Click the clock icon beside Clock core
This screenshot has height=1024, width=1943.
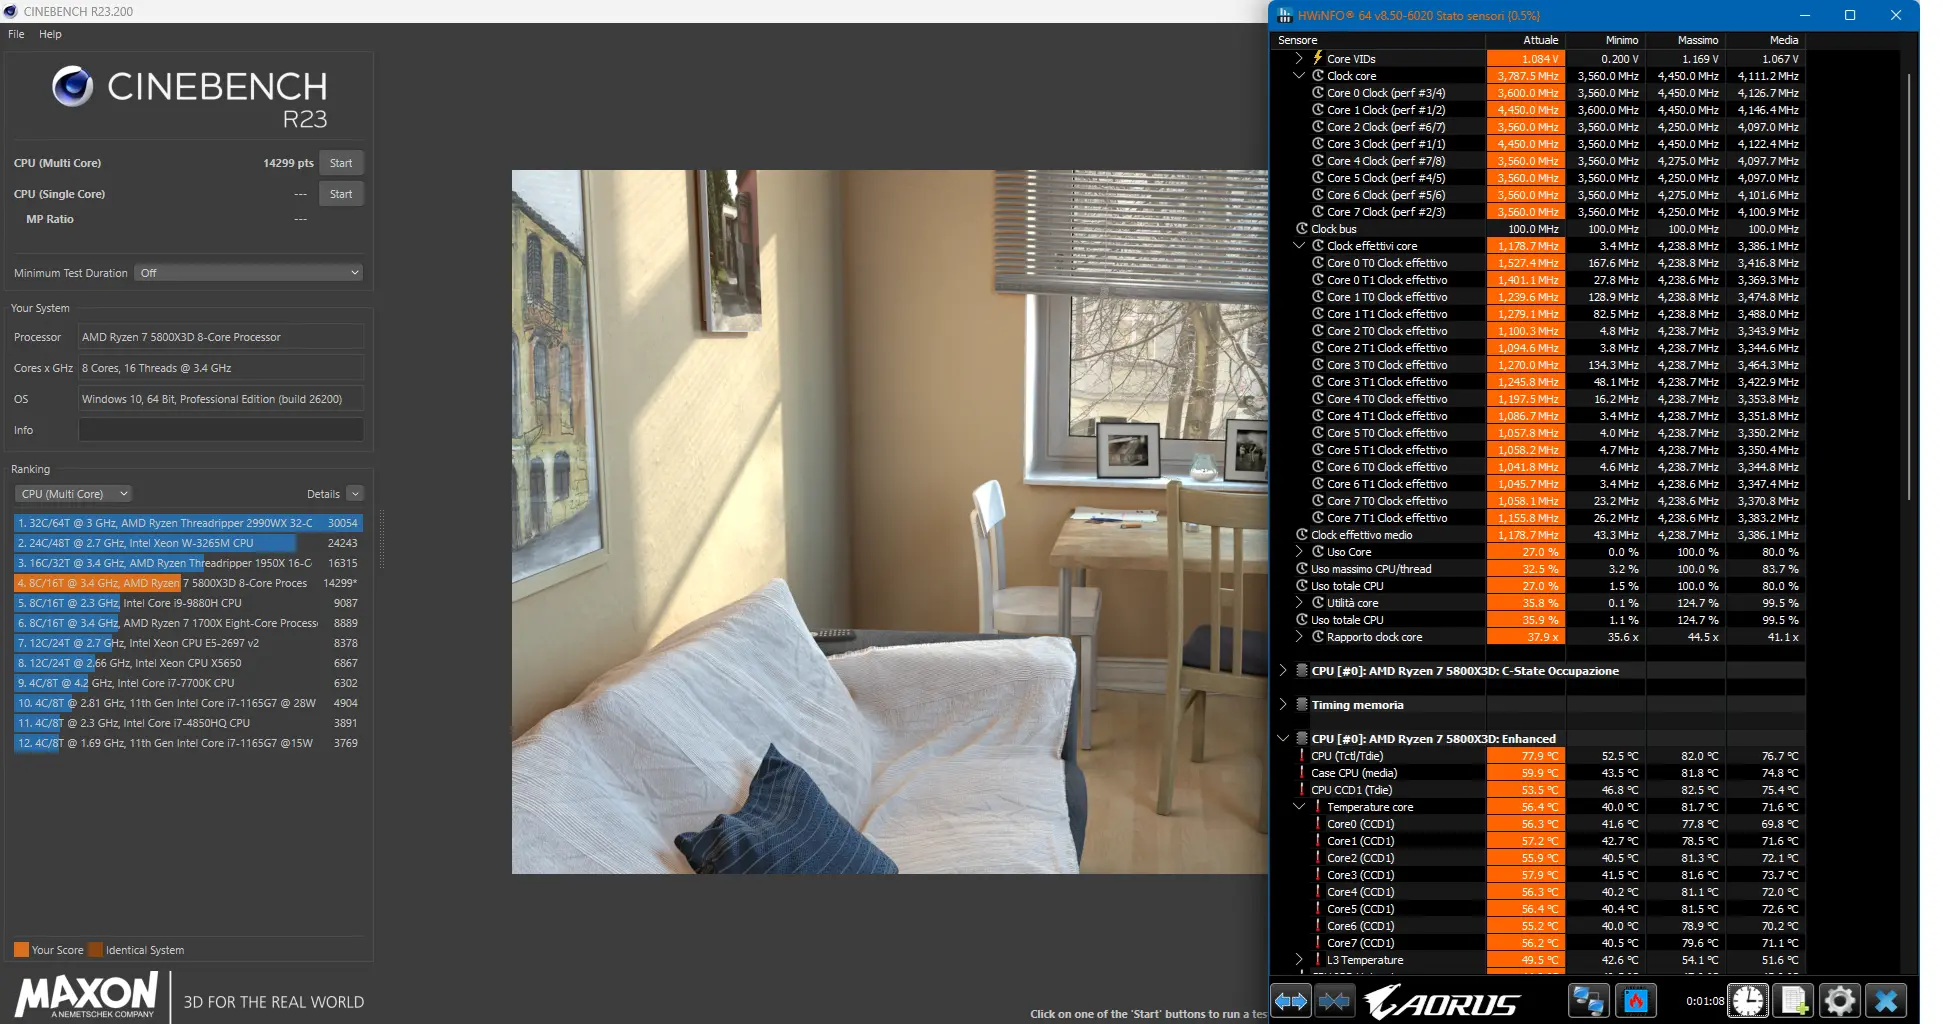click(x=1318, y=75)
